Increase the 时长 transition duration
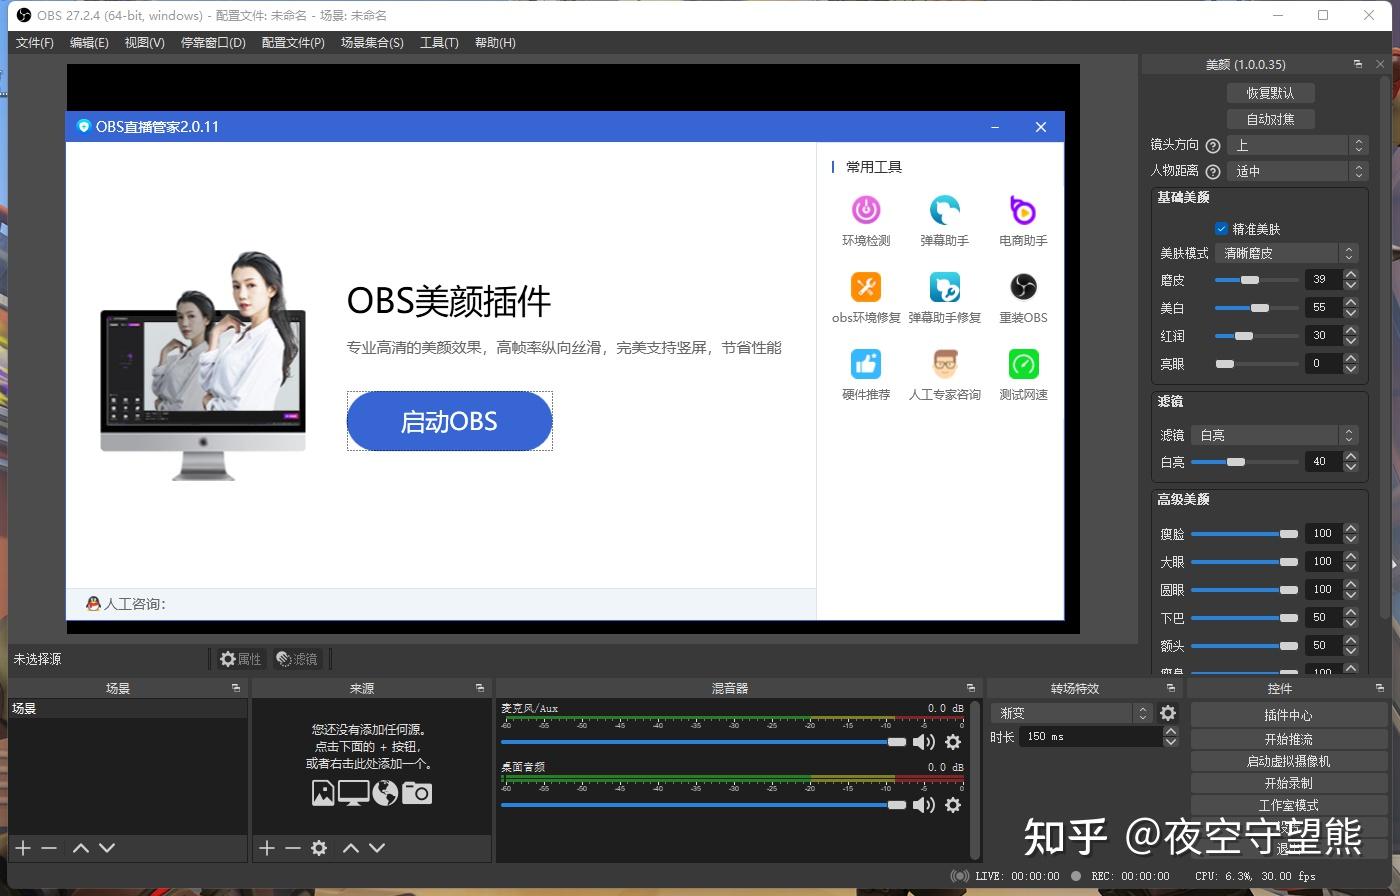The height and width of the screenshot is (896, 1400). [1170, 732]
